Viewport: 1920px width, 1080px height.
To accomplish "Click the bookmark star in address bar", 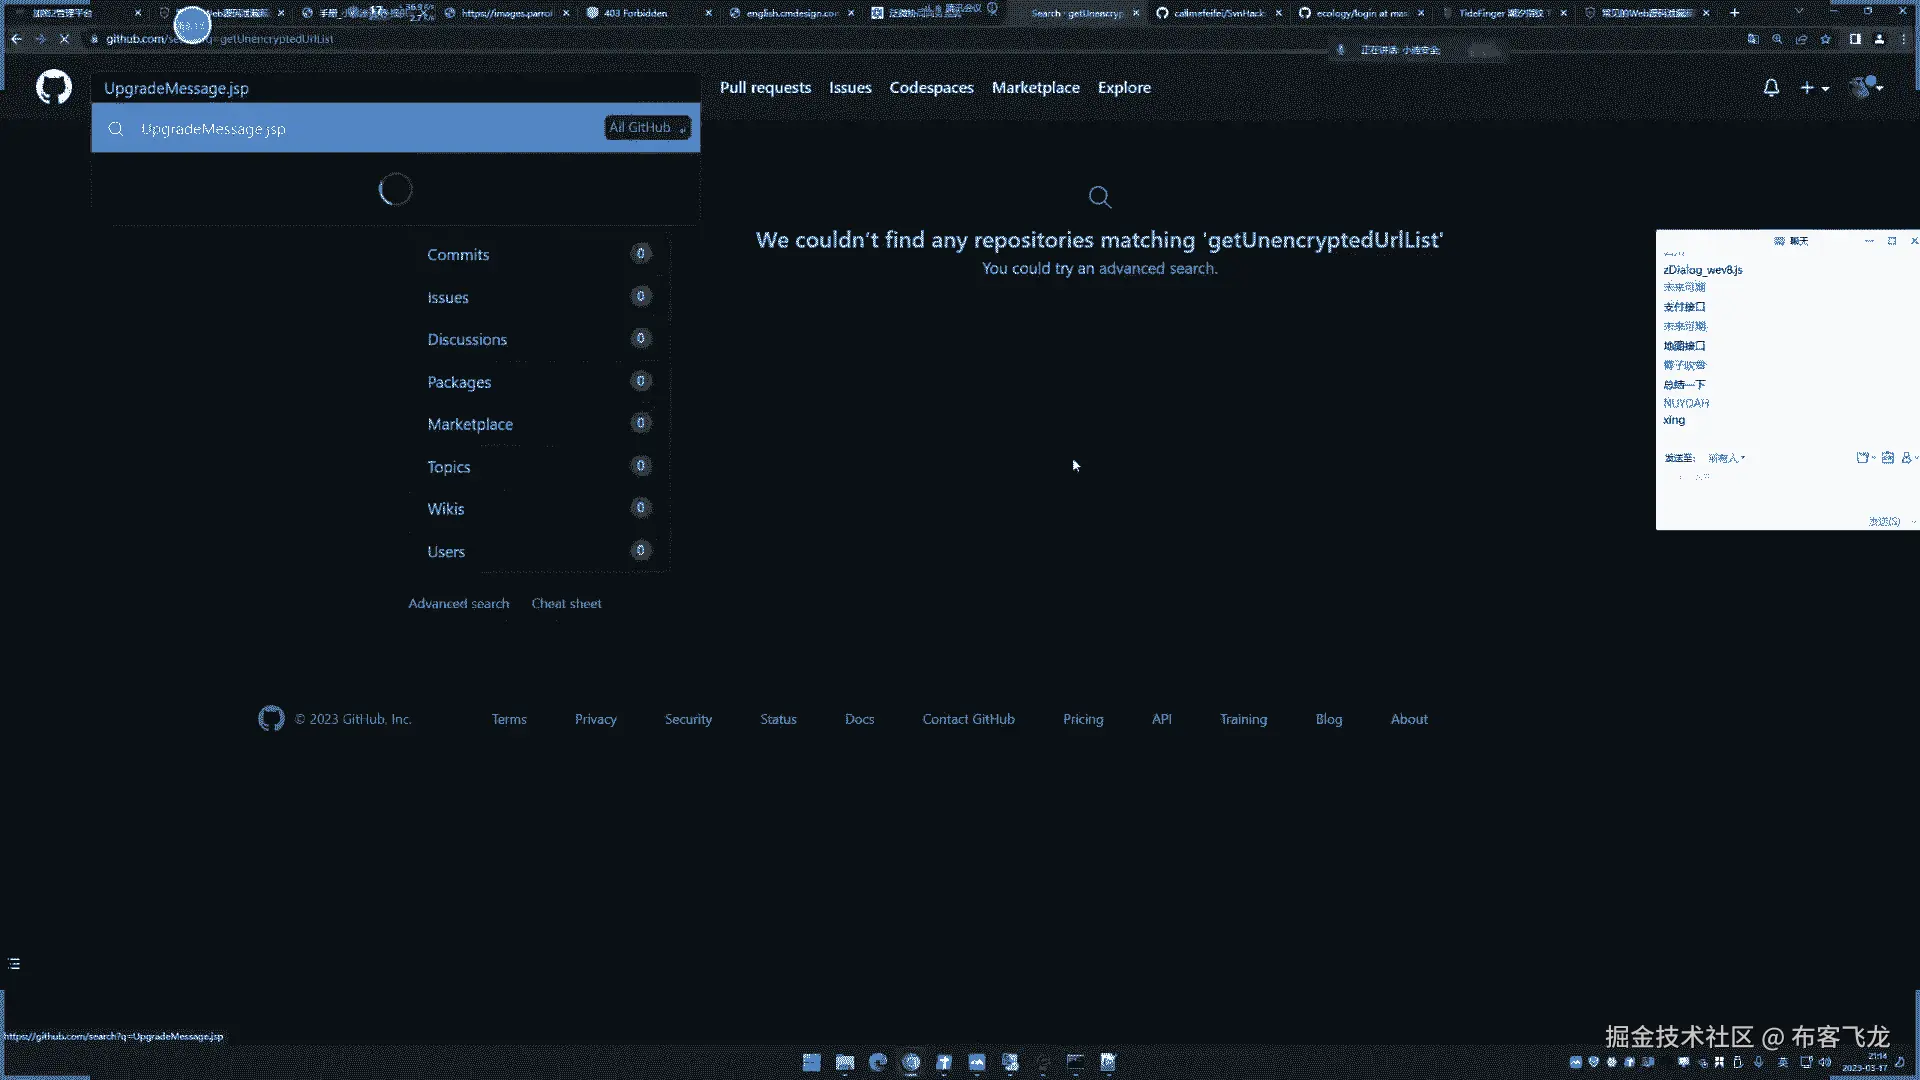I will [x=1826, y=39].
